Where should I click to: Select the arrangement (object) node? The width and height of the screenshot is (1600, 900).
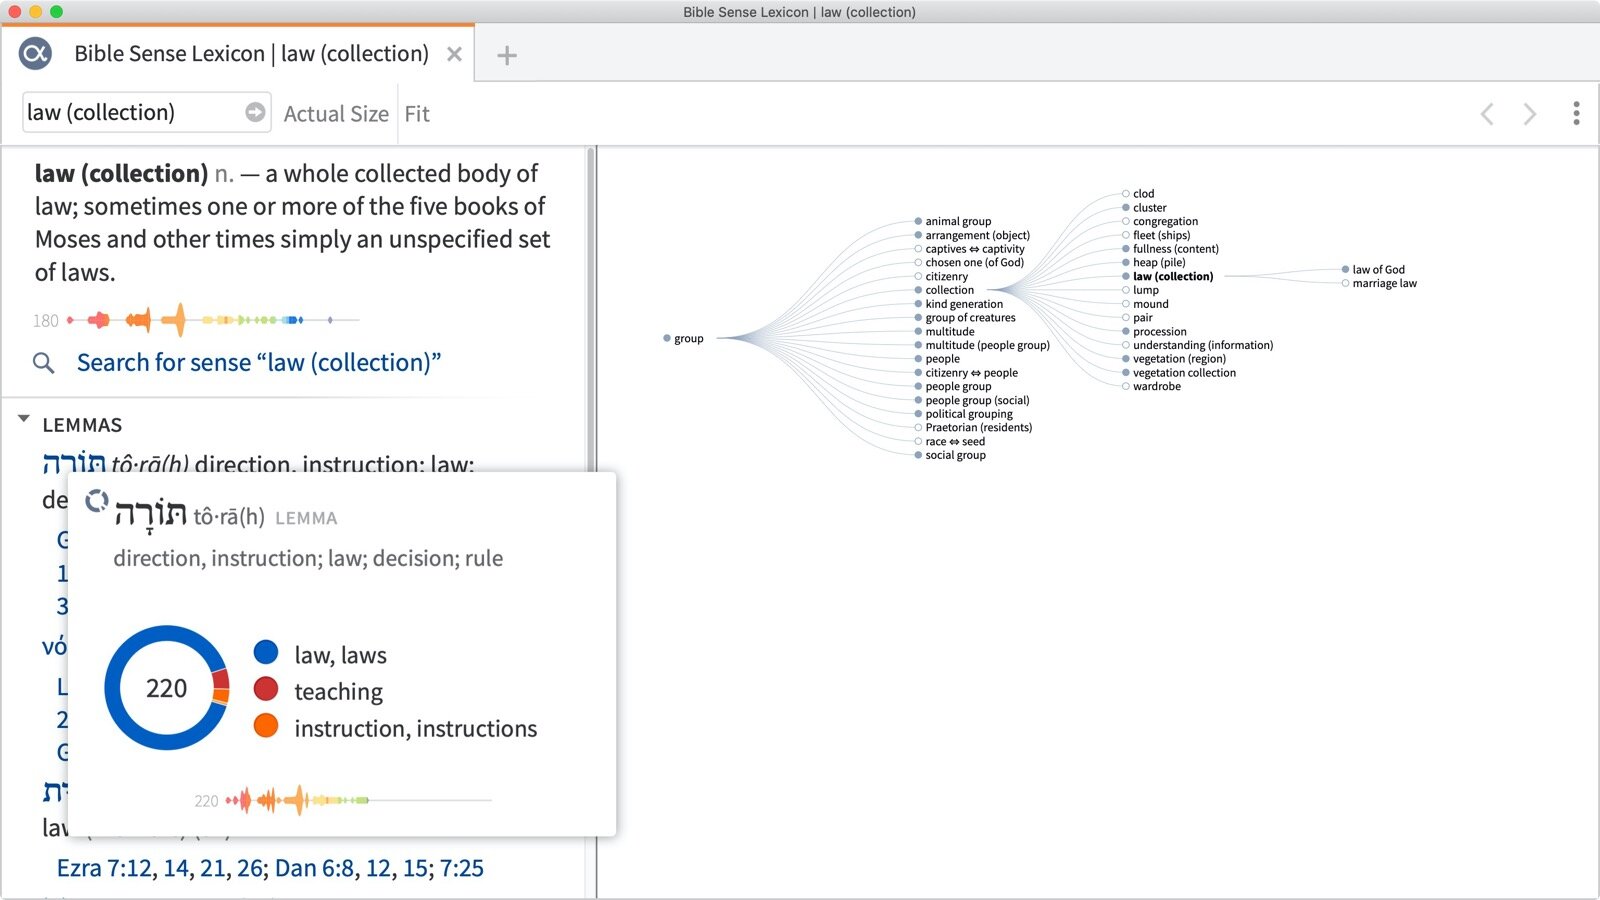click(x=972, y=235)
